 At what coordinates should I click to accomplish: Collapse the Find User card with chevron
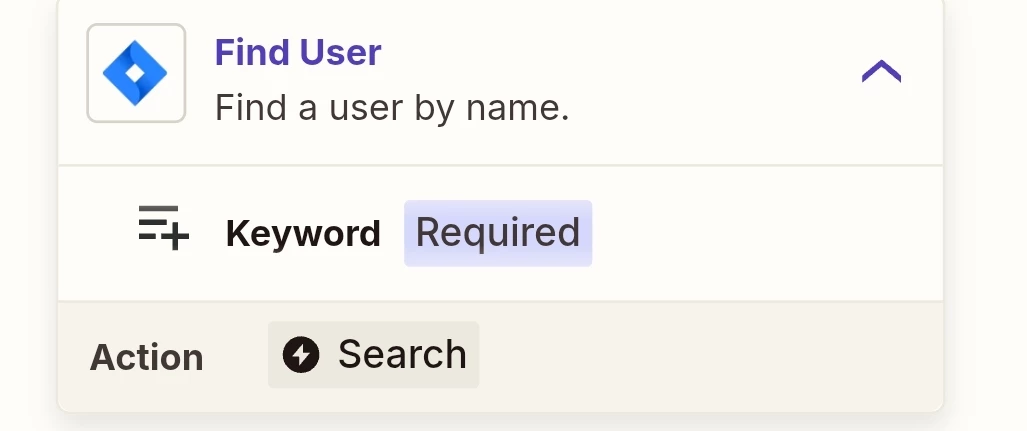coord(881,71)
